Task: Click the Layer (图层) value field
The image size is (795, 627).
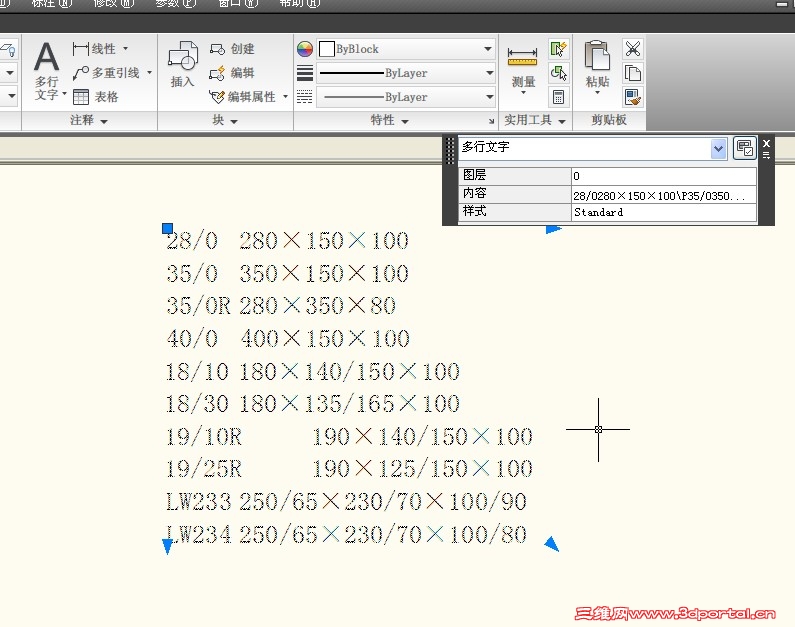Action: pos(664,176)
